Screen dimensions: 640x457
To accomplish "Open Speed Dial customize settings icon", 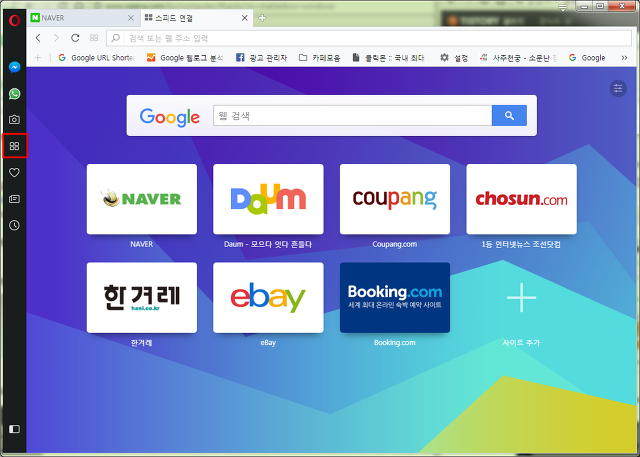I will click(x=618, y=88).
